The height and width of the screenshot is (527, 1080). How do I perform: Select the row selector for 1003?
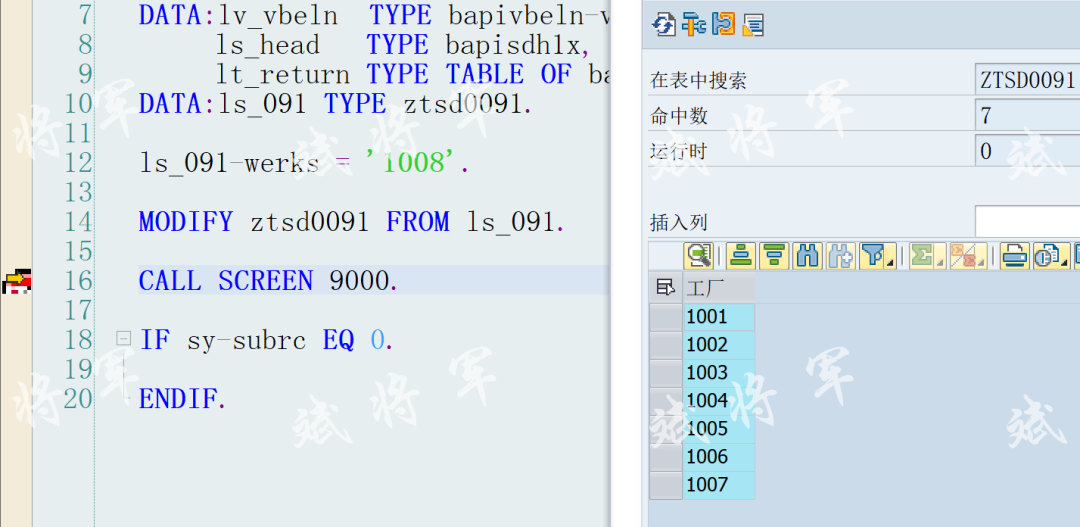pos(666,373)
